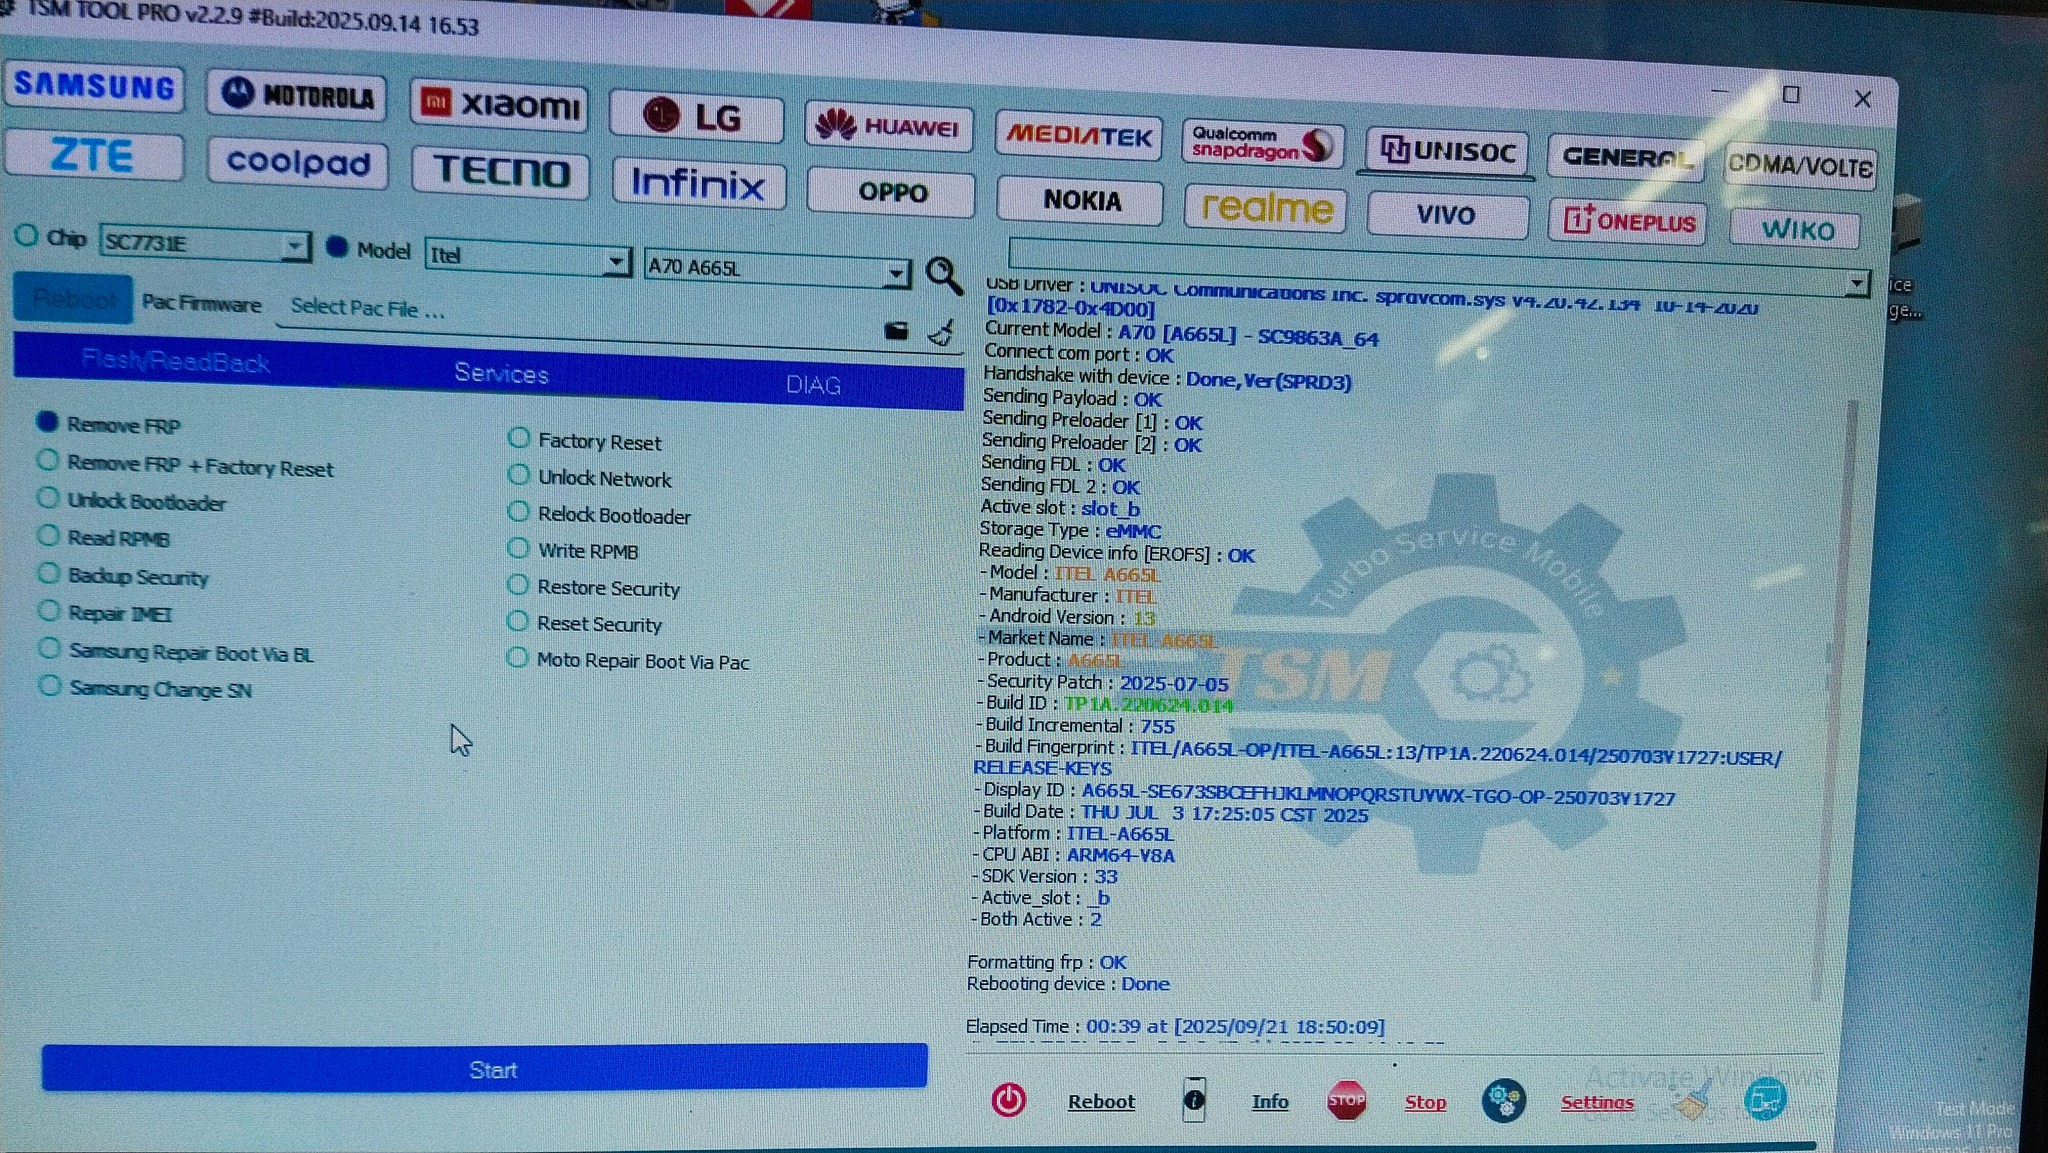
Task: Open the General module
Action: pyautogui.click(x=1625, y=157)
